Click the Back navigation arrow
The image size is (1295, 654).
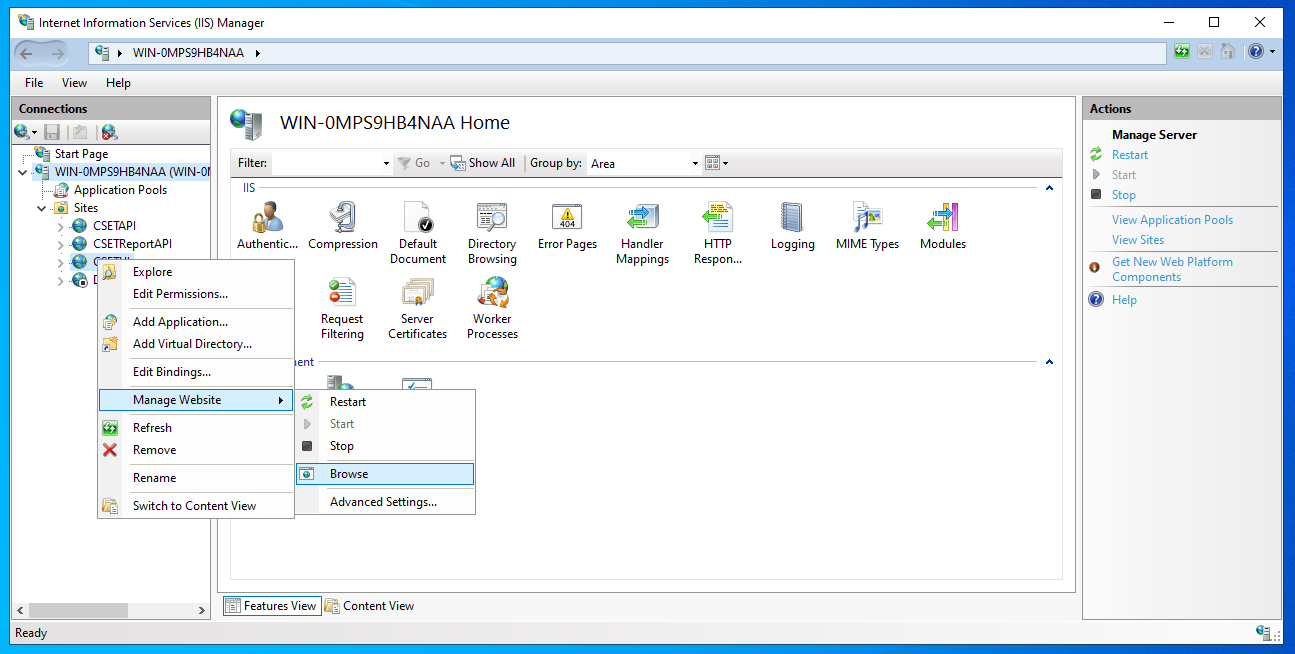coord(27,53)
